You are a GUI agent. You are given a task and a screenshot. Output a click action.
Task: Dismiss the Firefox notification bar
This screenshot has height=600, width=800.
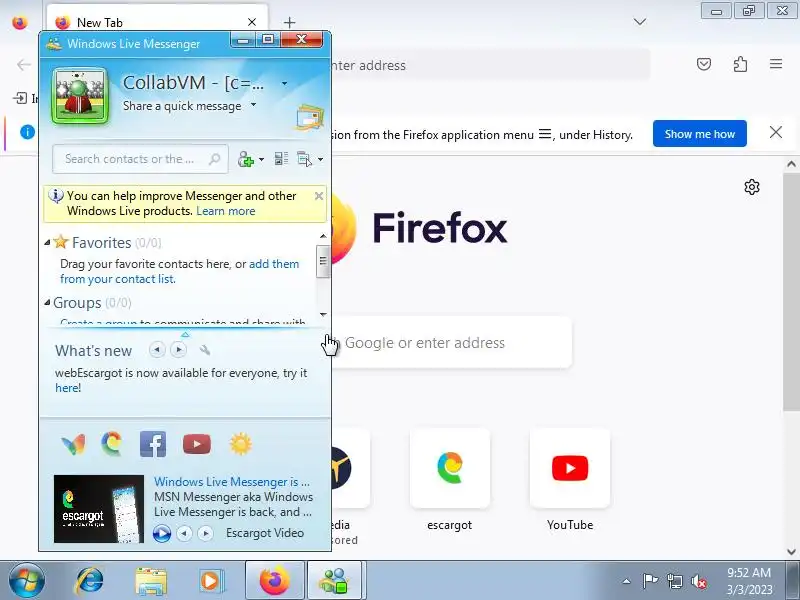[776, 133]
